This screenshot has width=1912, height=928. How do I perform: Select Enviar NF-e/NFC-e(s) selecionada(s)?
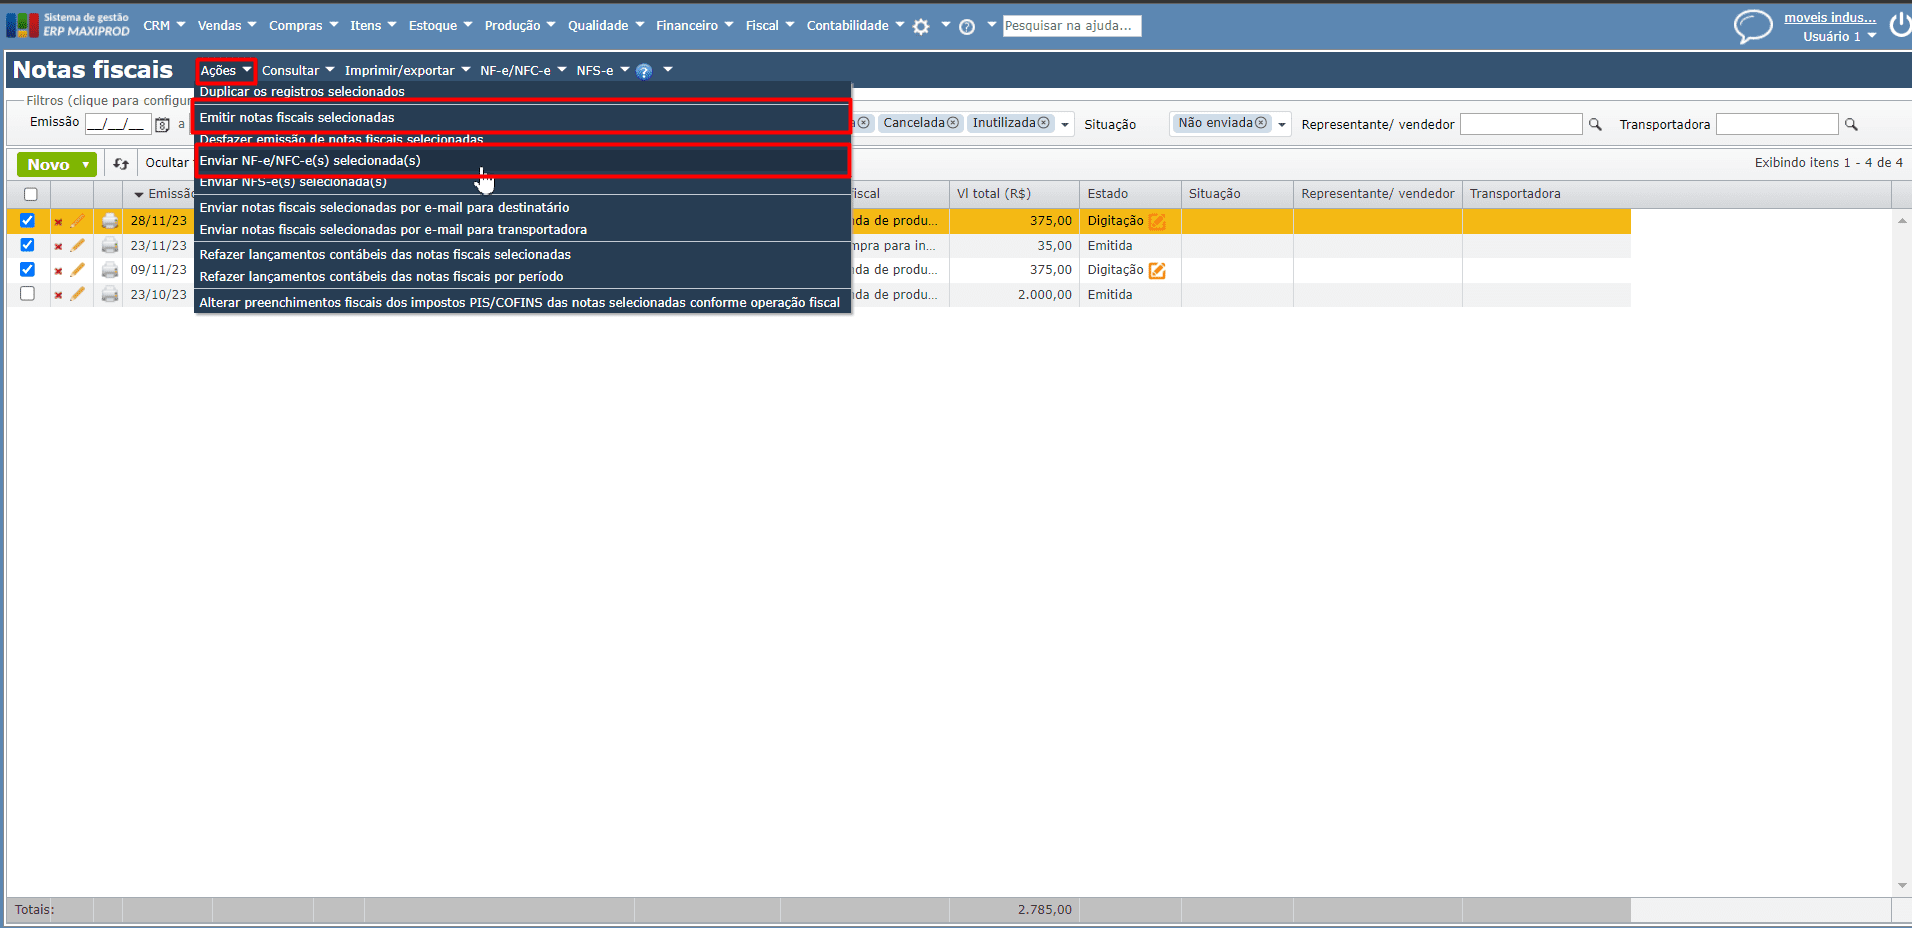coord(522,160)
